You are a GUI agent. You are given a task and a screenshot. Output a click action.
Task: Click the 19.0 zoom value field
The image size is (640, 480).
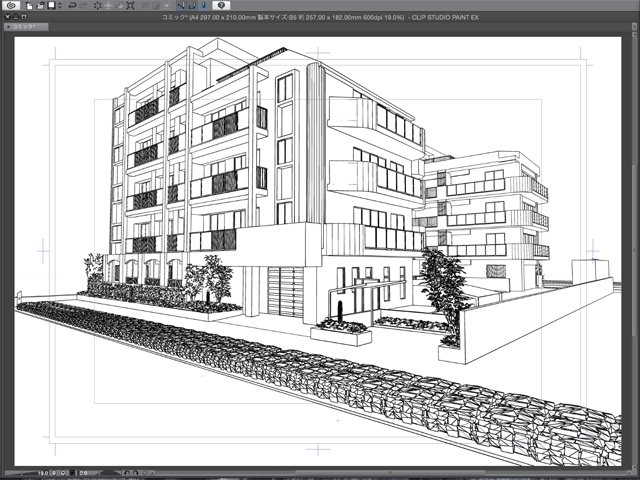43,473
